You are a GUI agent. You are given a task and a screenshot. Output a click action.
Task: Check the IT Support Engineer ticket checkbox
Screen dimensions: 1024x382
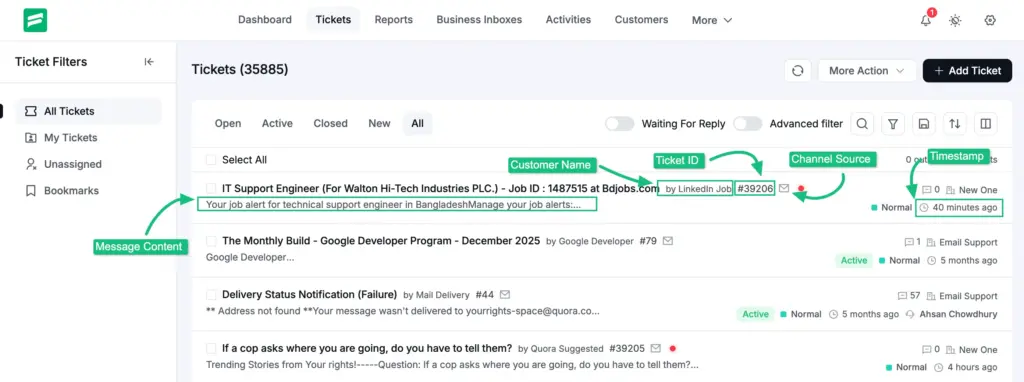[x=211, y=188]
